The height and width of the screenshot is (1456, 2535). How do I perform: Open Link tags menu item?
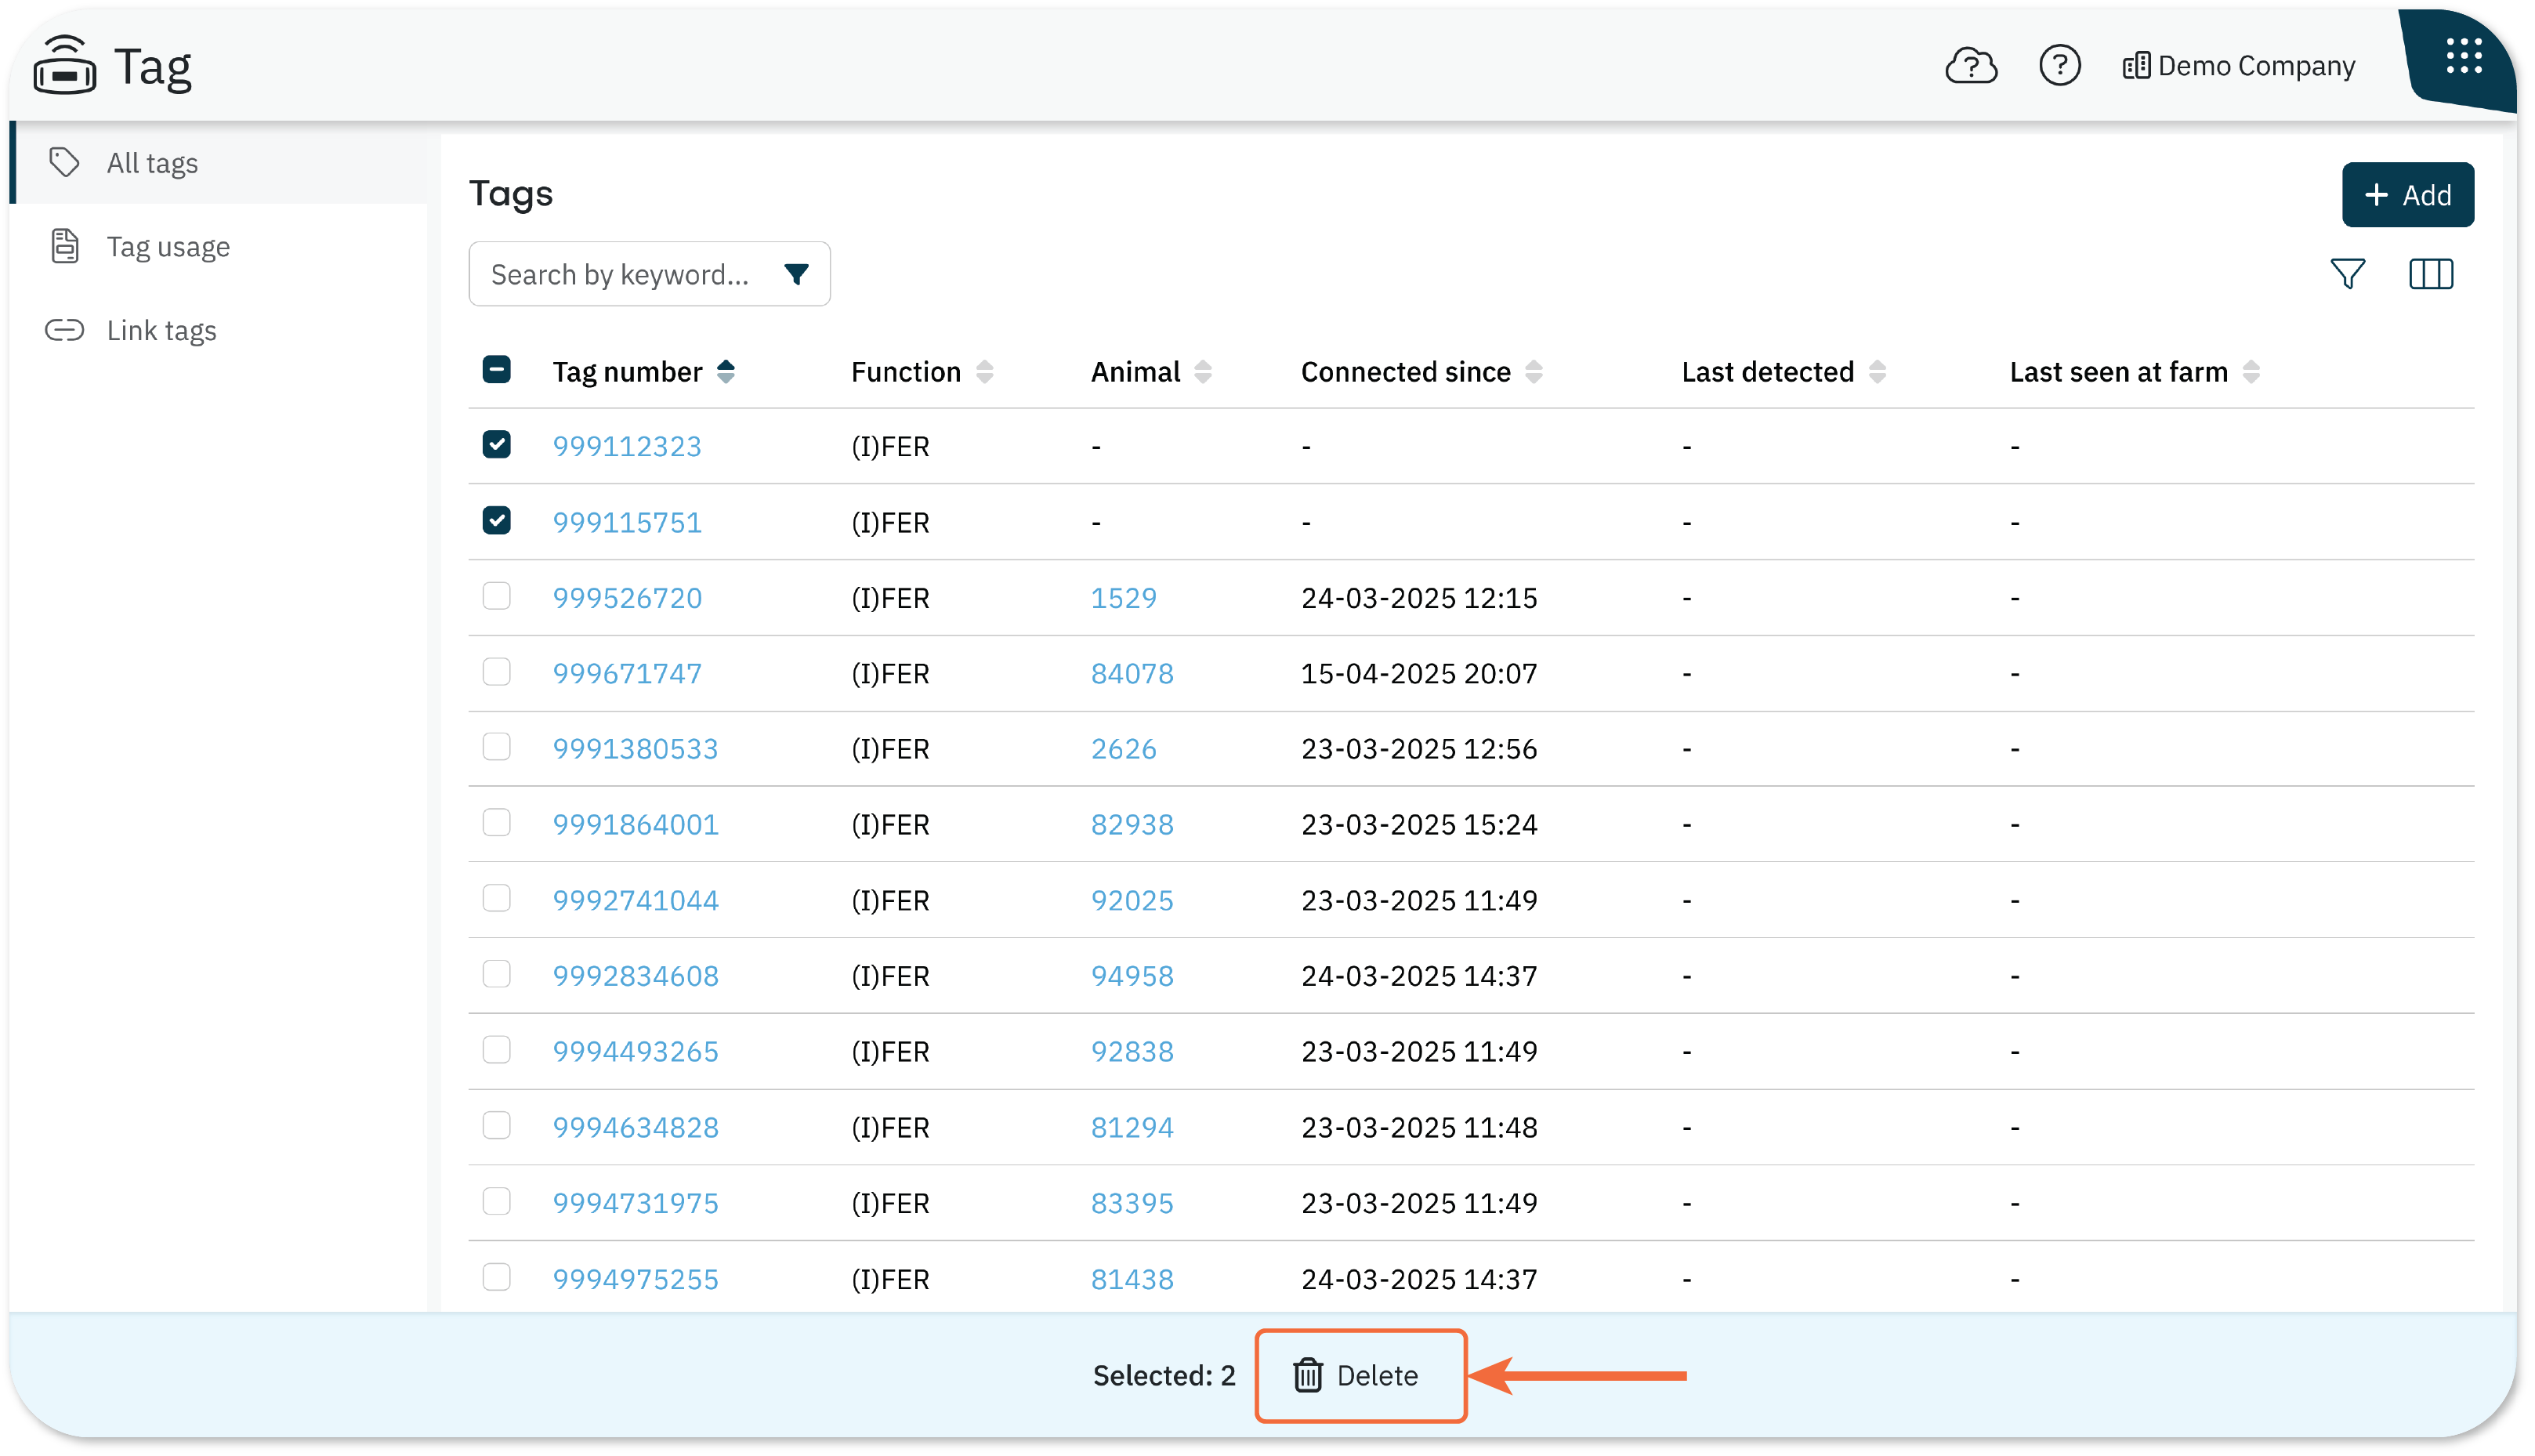(219, 331)
